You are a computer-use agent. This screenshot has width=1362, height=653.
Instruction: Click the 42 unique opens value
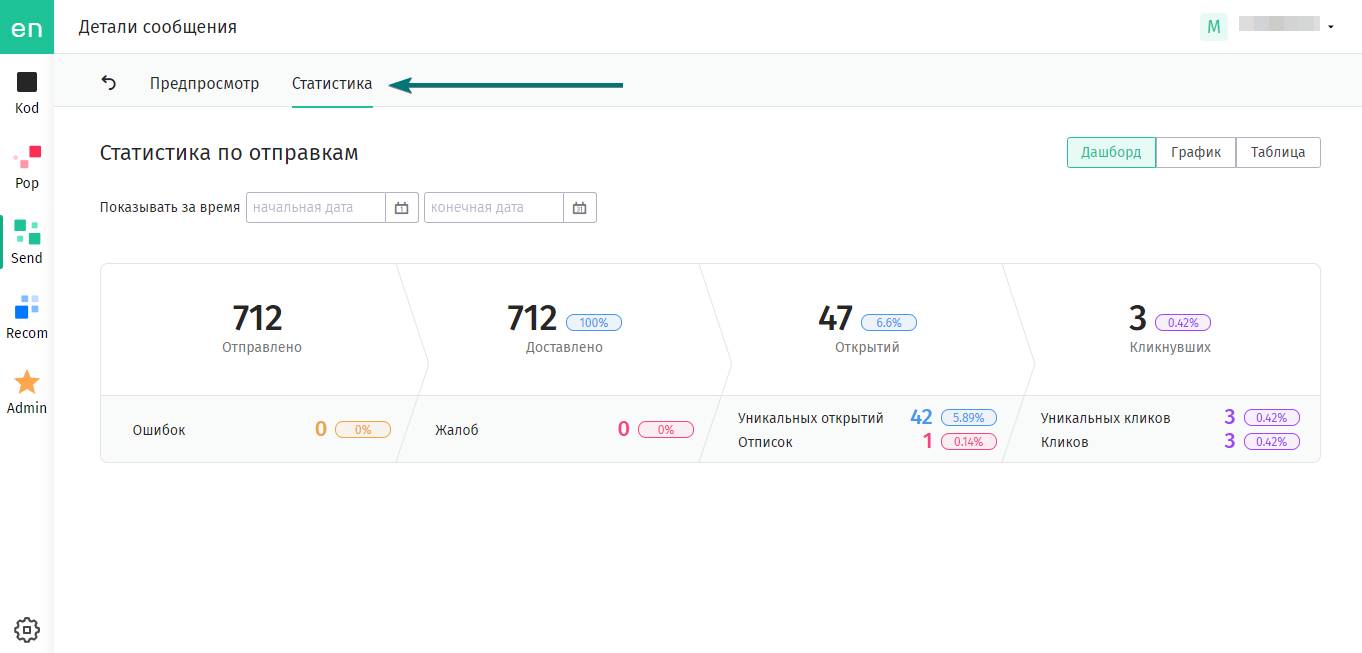921,418
